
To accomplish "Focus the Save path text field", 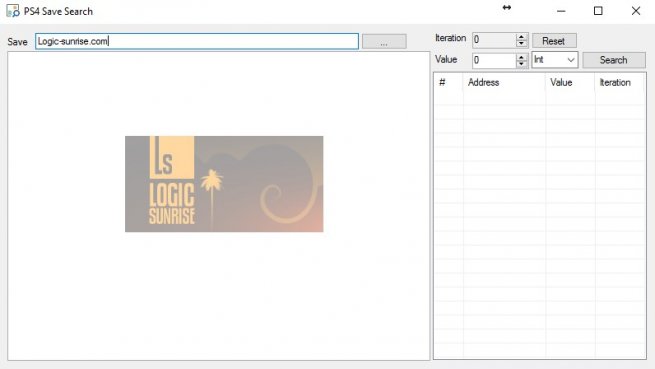I will 197,41.
